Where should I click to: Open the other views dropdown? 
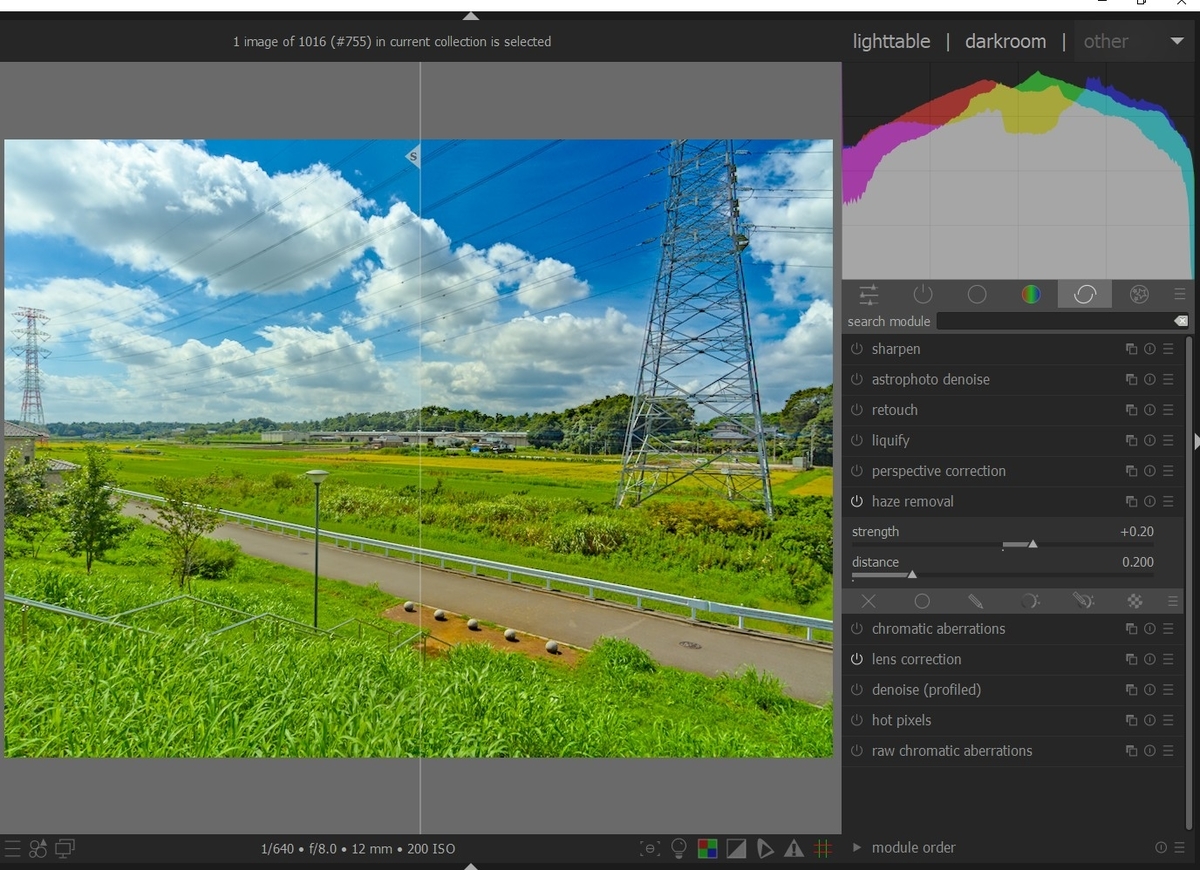point(1132,42)
